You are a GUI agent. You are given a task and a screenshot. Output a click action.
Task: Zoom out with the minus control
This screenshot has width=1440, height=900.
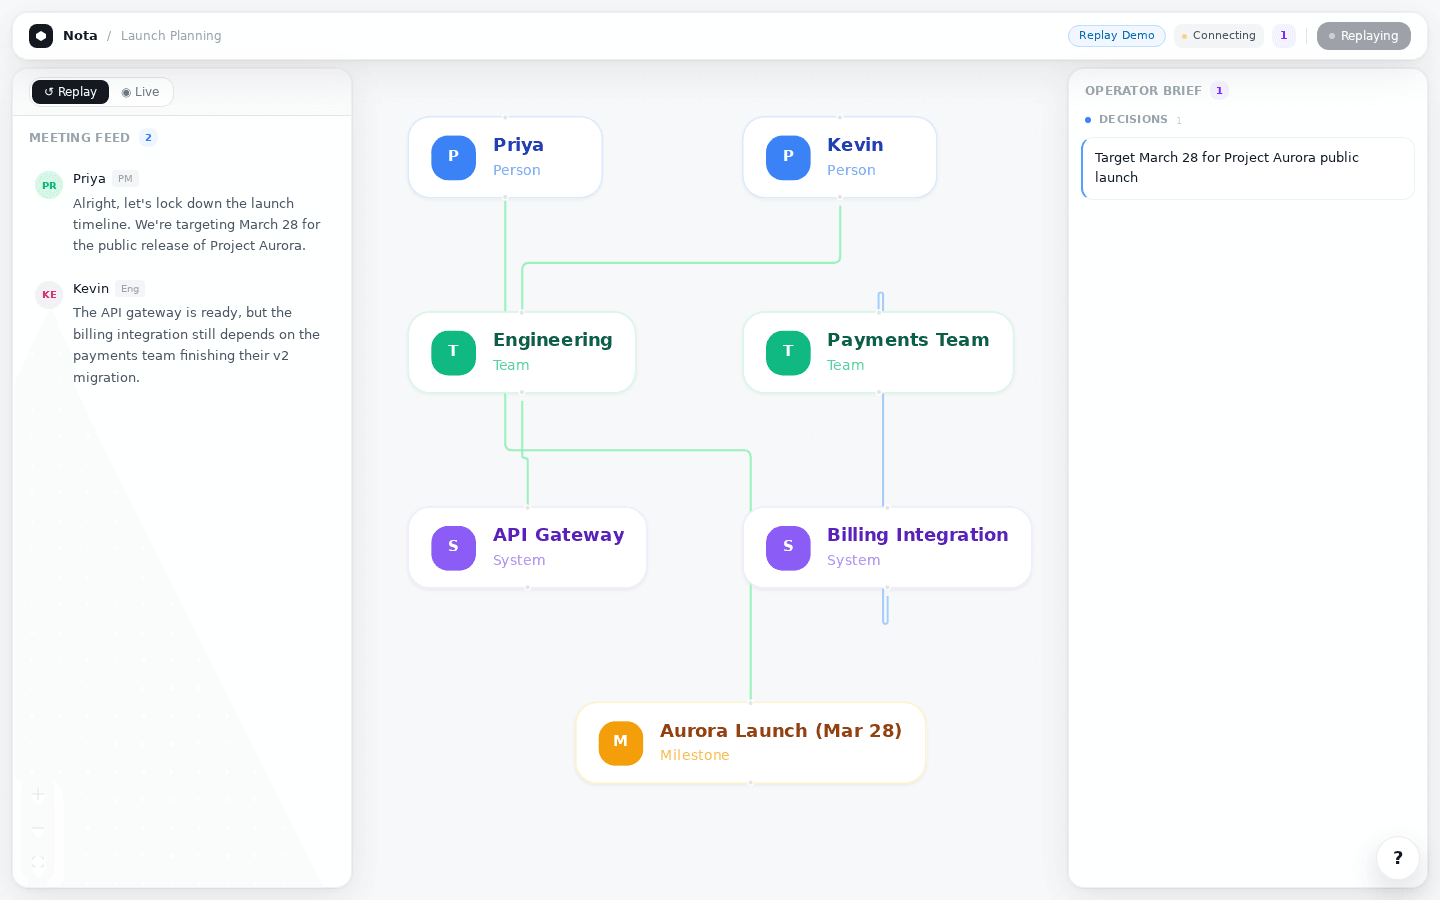tap(38, 828)
